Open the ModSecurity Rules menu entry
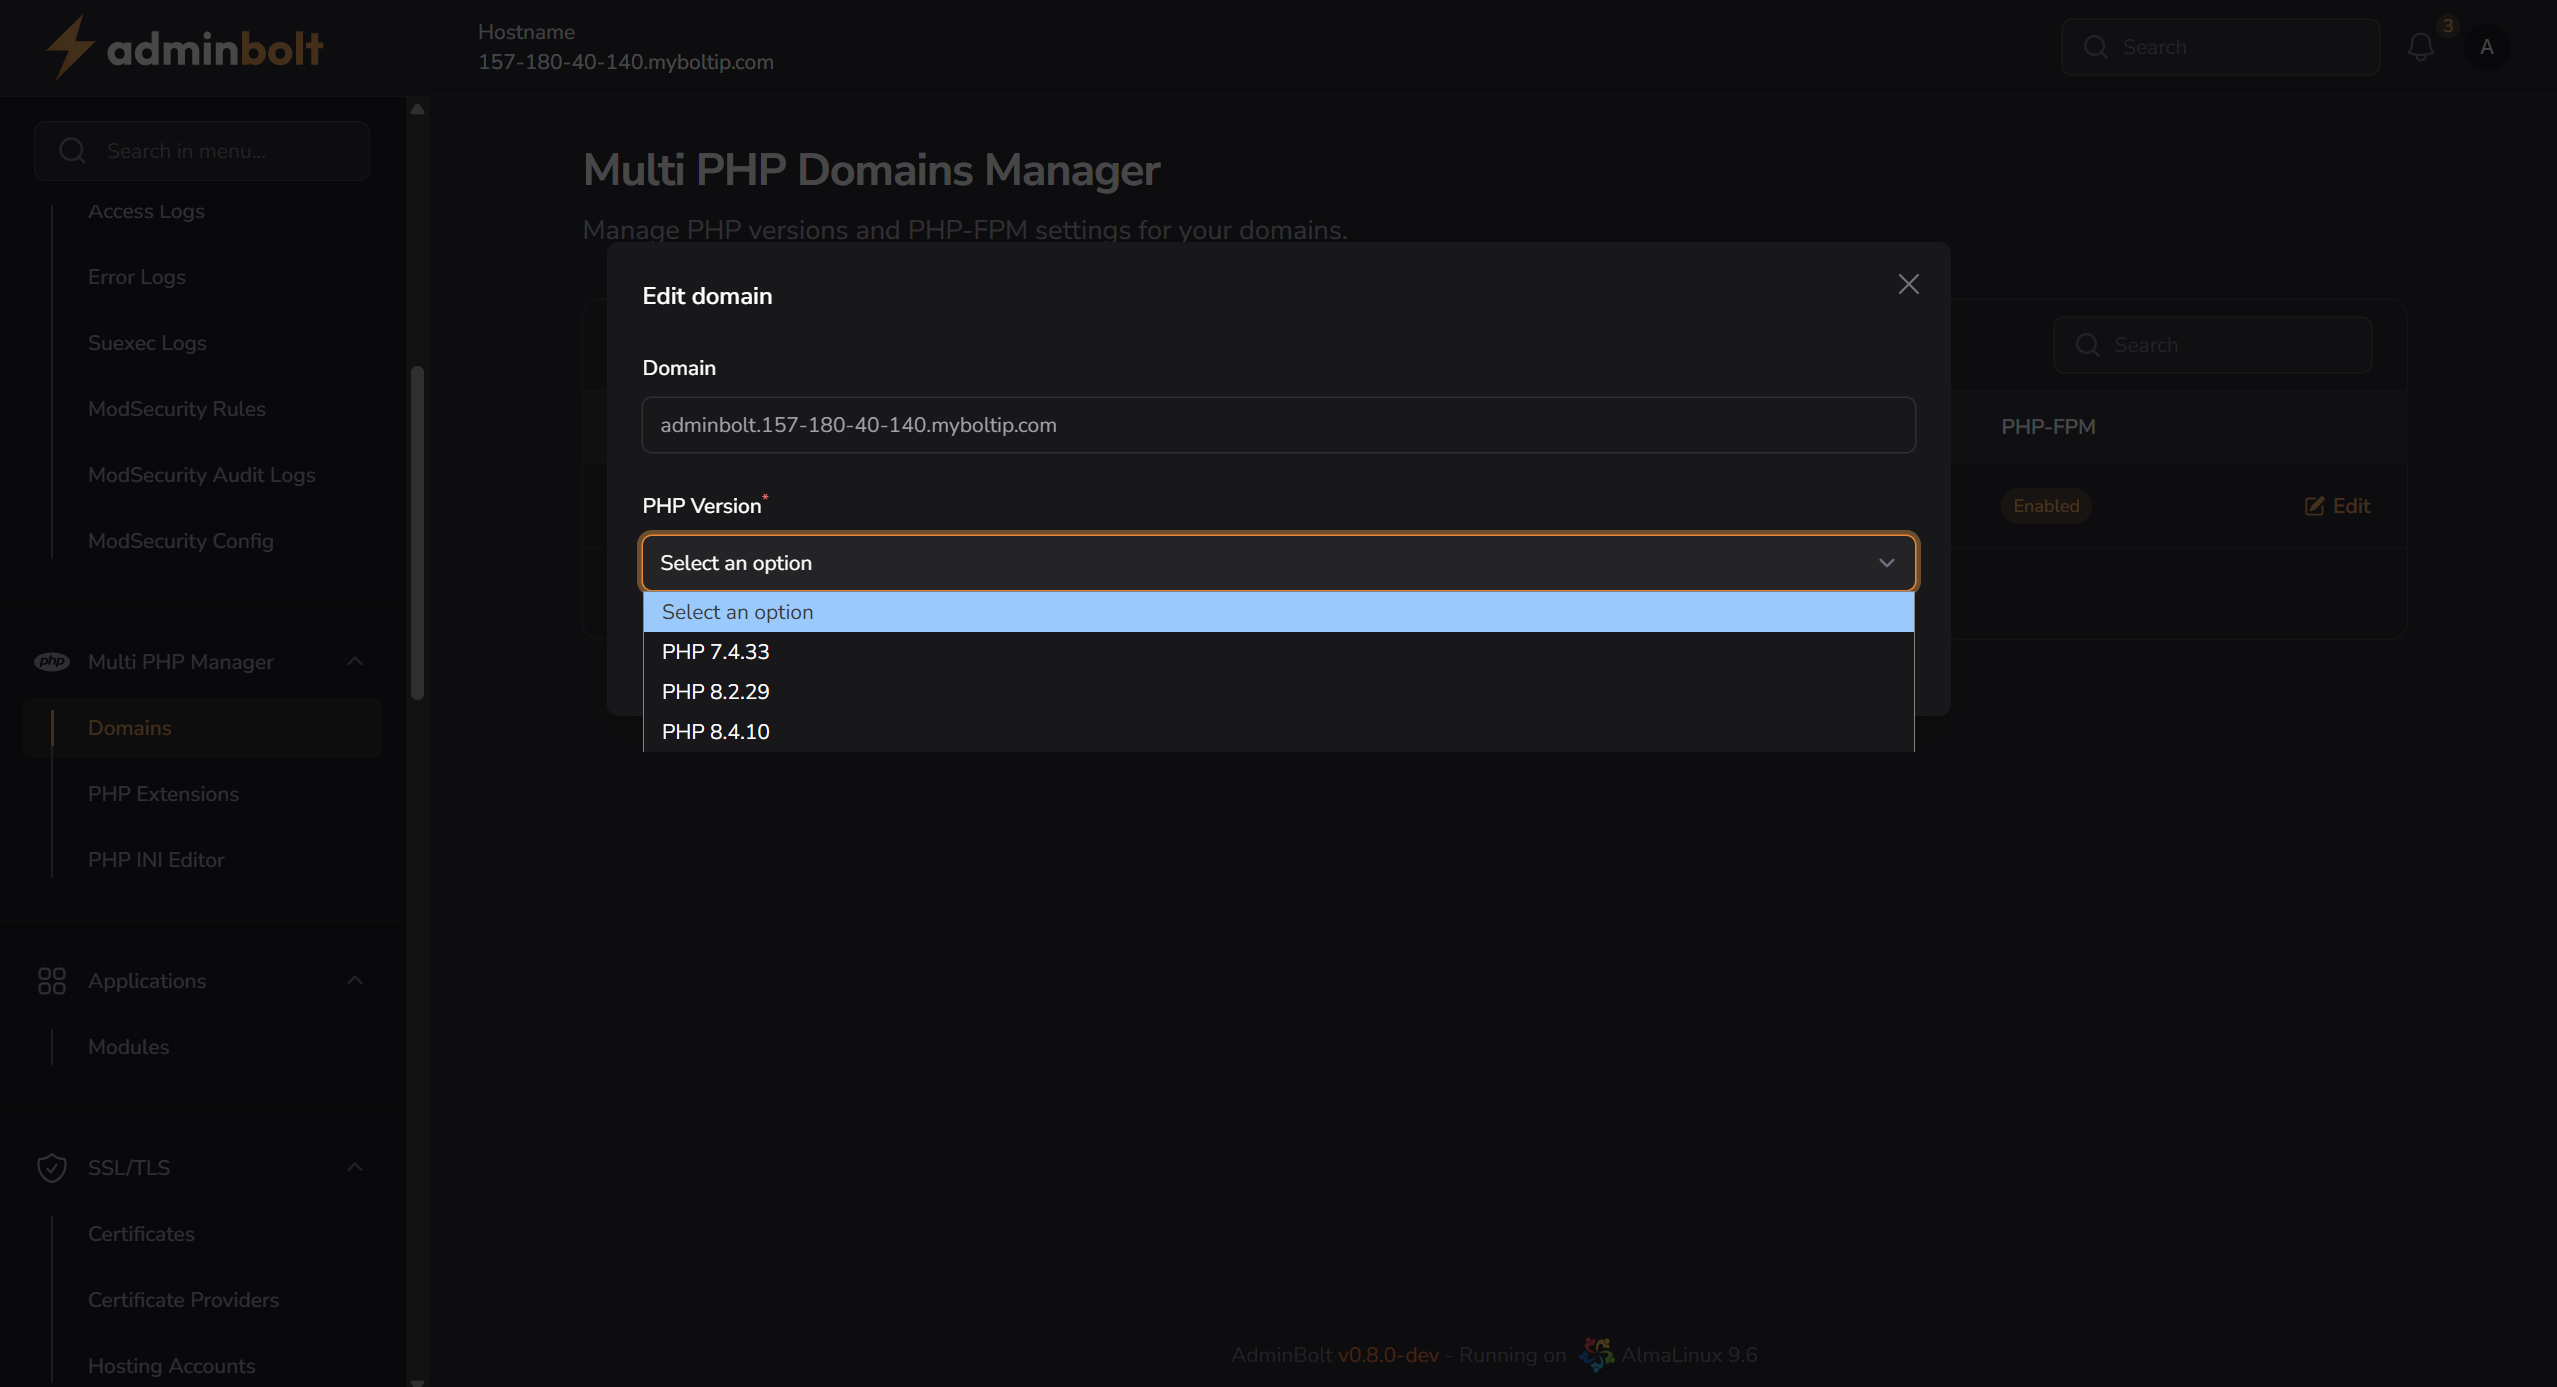This screenshot has height=1387, width=2557. 176,408
